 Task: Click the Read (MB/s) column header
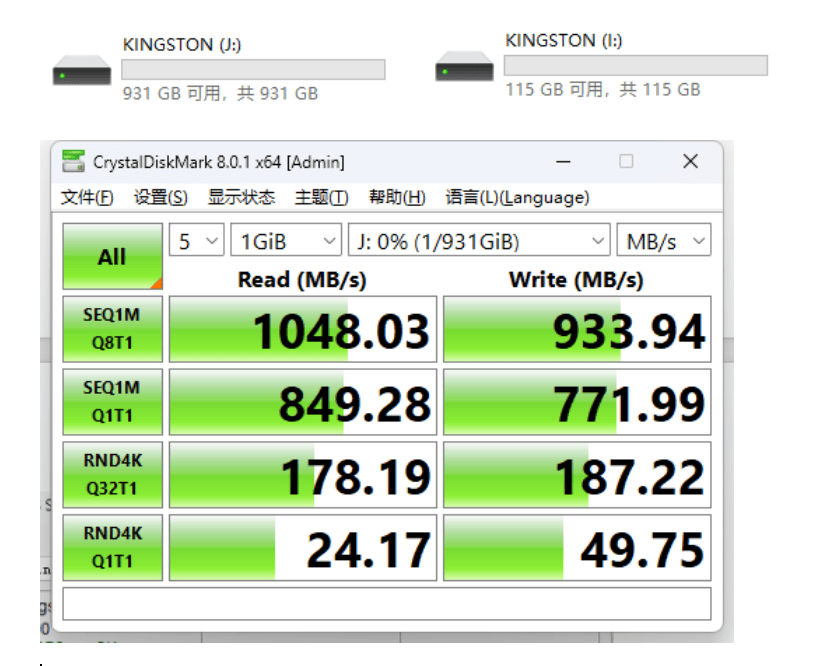coord(302,279)
